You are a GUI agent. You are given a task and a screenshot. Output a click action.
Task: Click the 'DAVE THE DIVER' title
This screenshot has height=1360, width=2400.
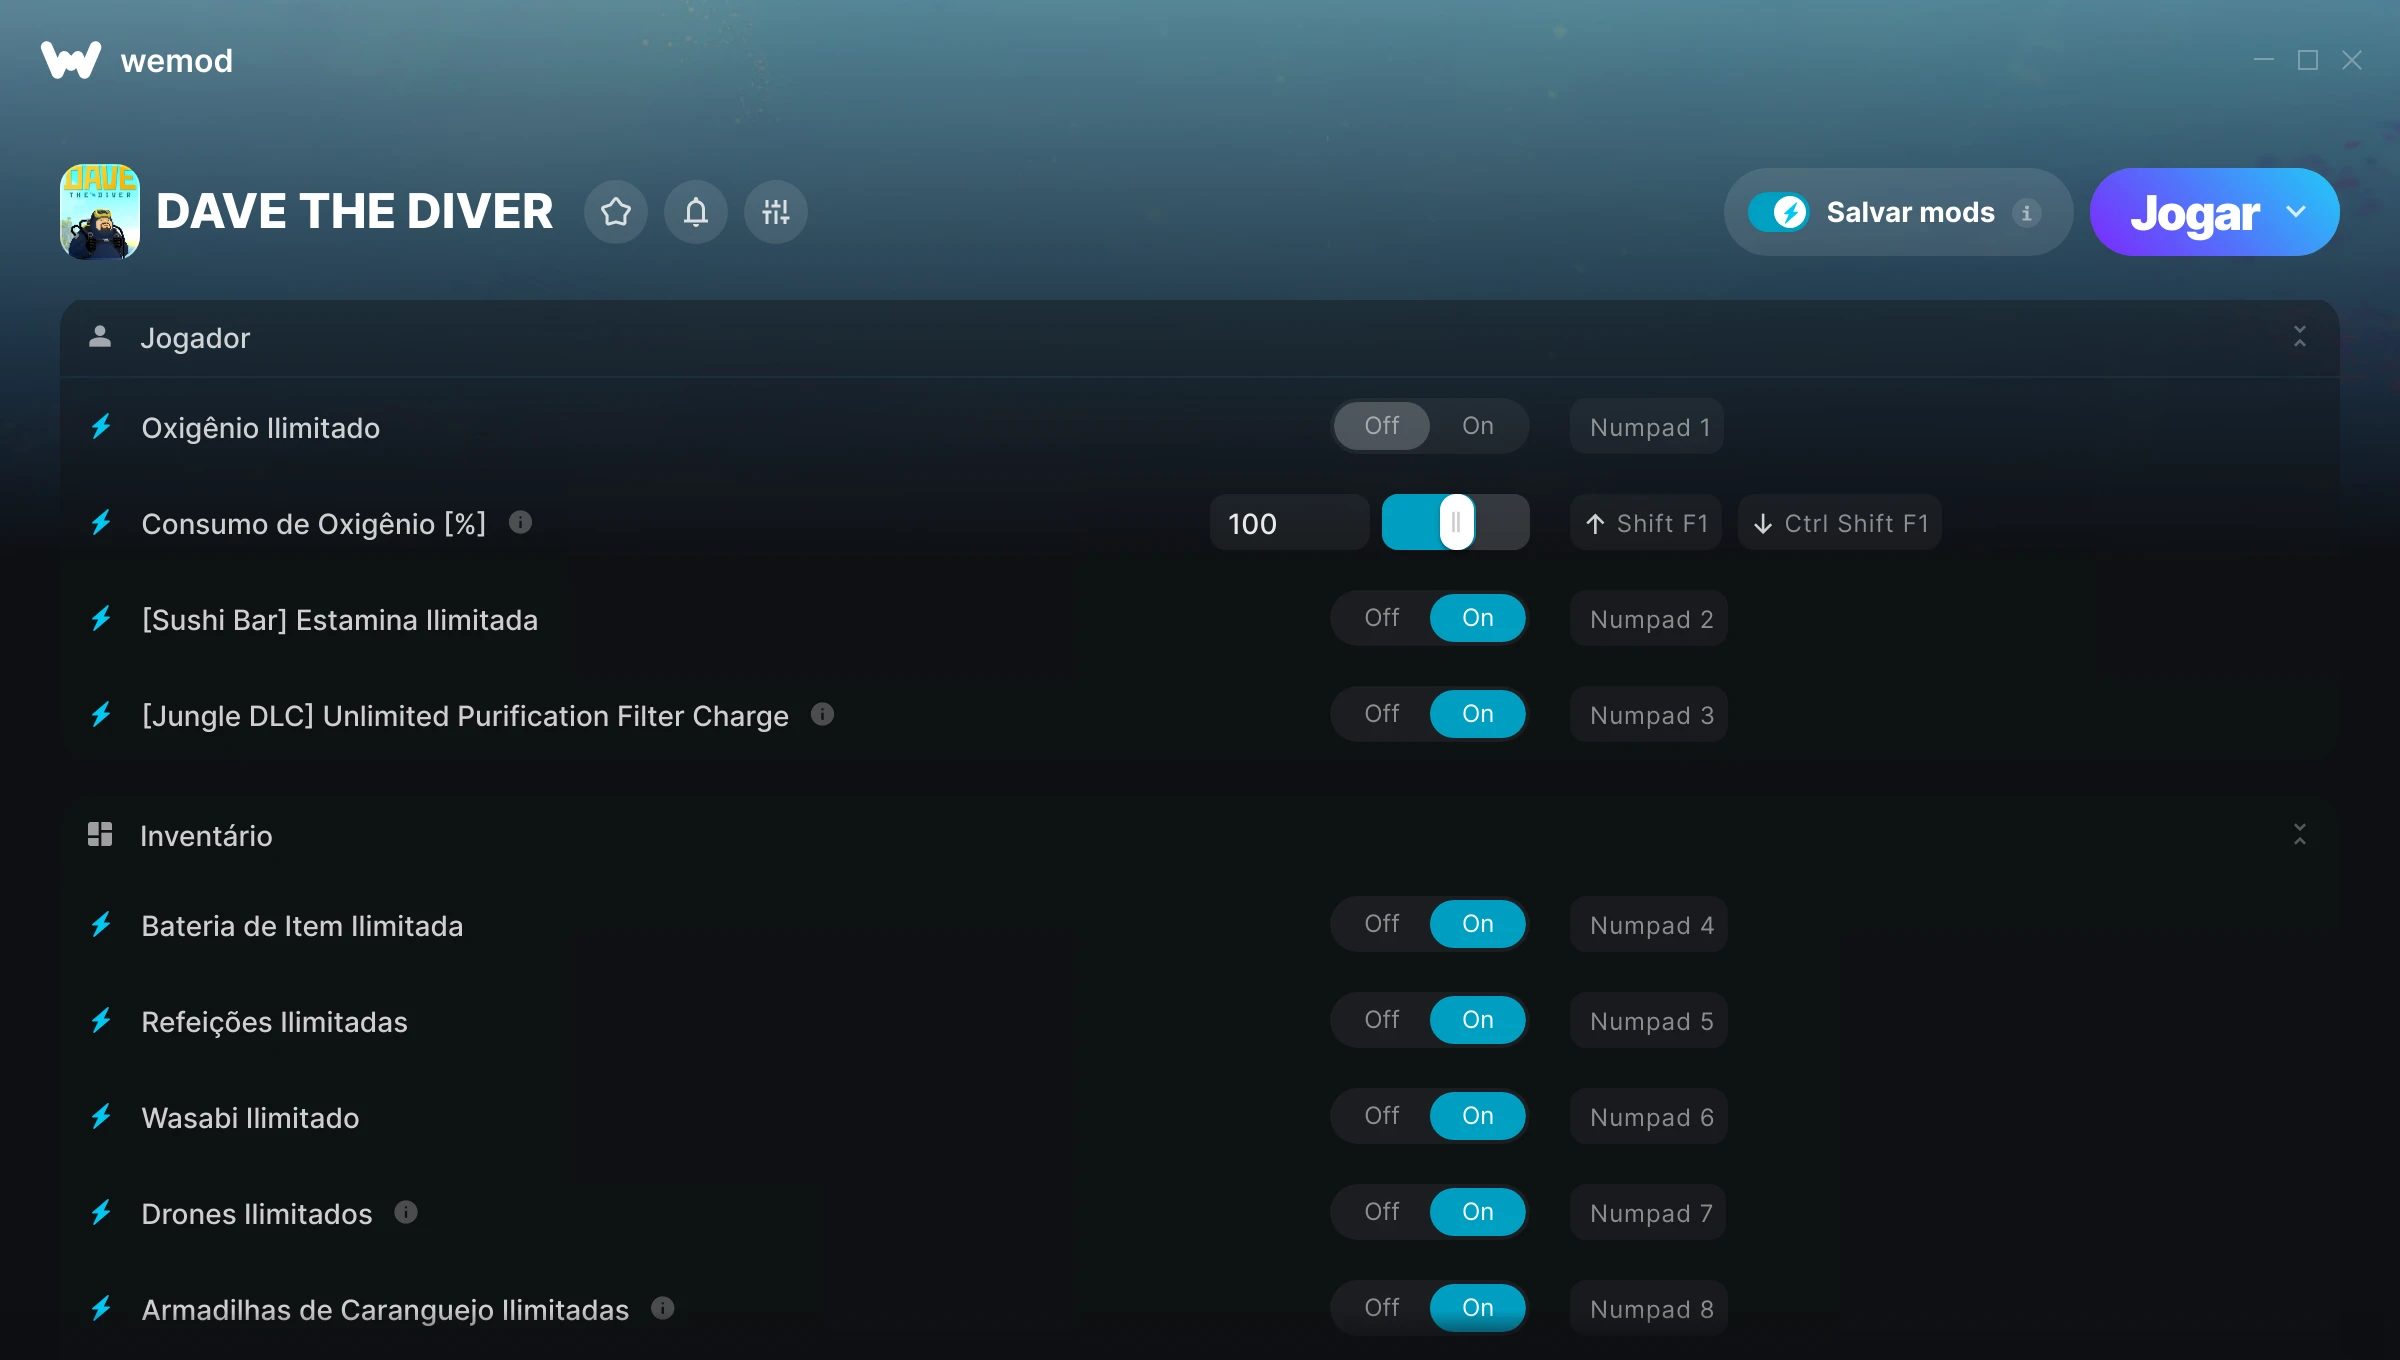coord(355,212)
